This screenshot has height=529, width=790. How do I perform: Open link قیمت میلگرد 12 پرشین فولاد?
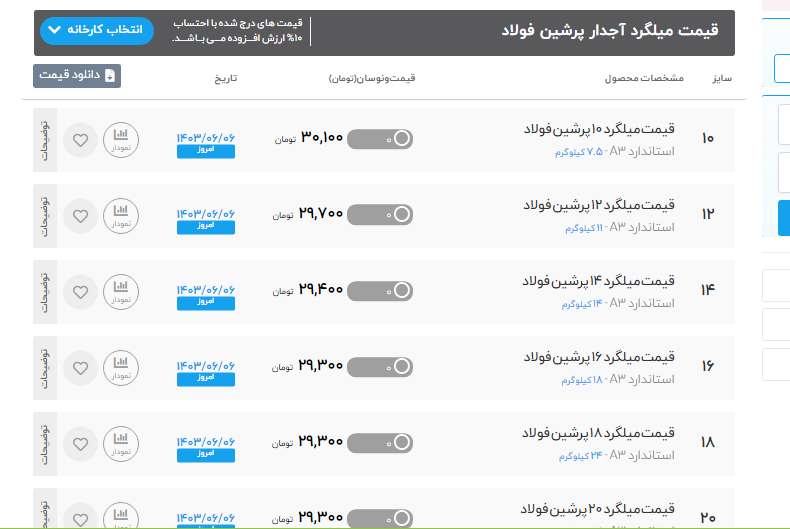600,205
